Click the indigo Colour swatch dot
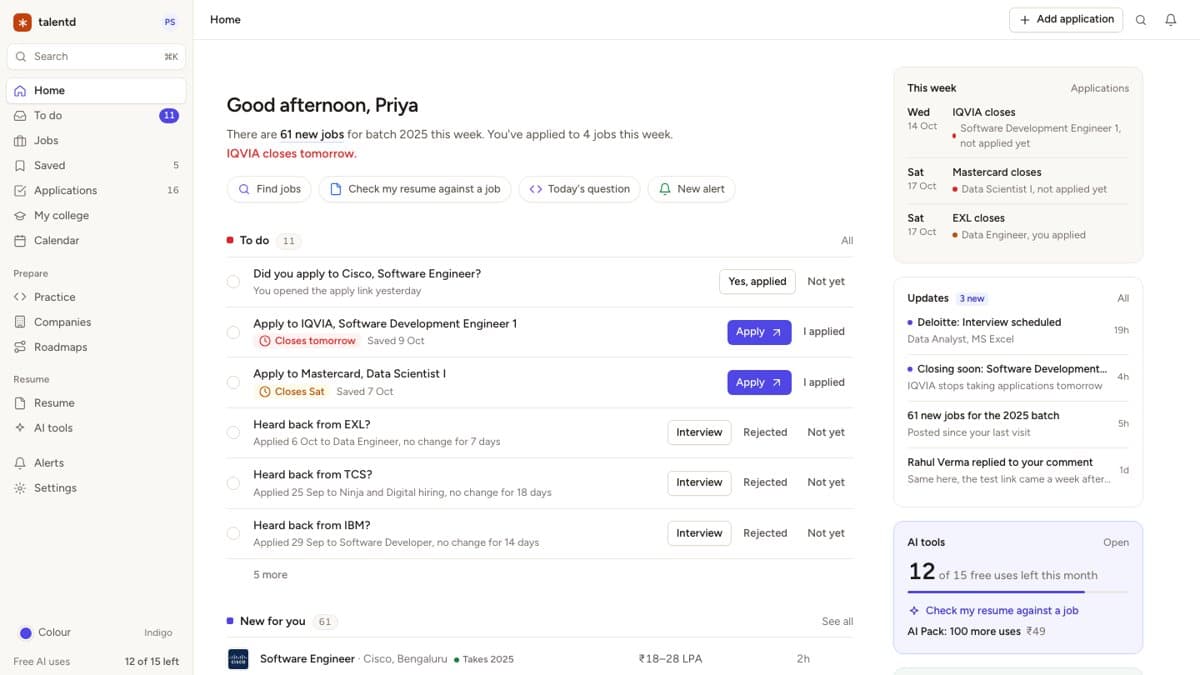Viewport: 1200px width, 675px height. (25, 633)
